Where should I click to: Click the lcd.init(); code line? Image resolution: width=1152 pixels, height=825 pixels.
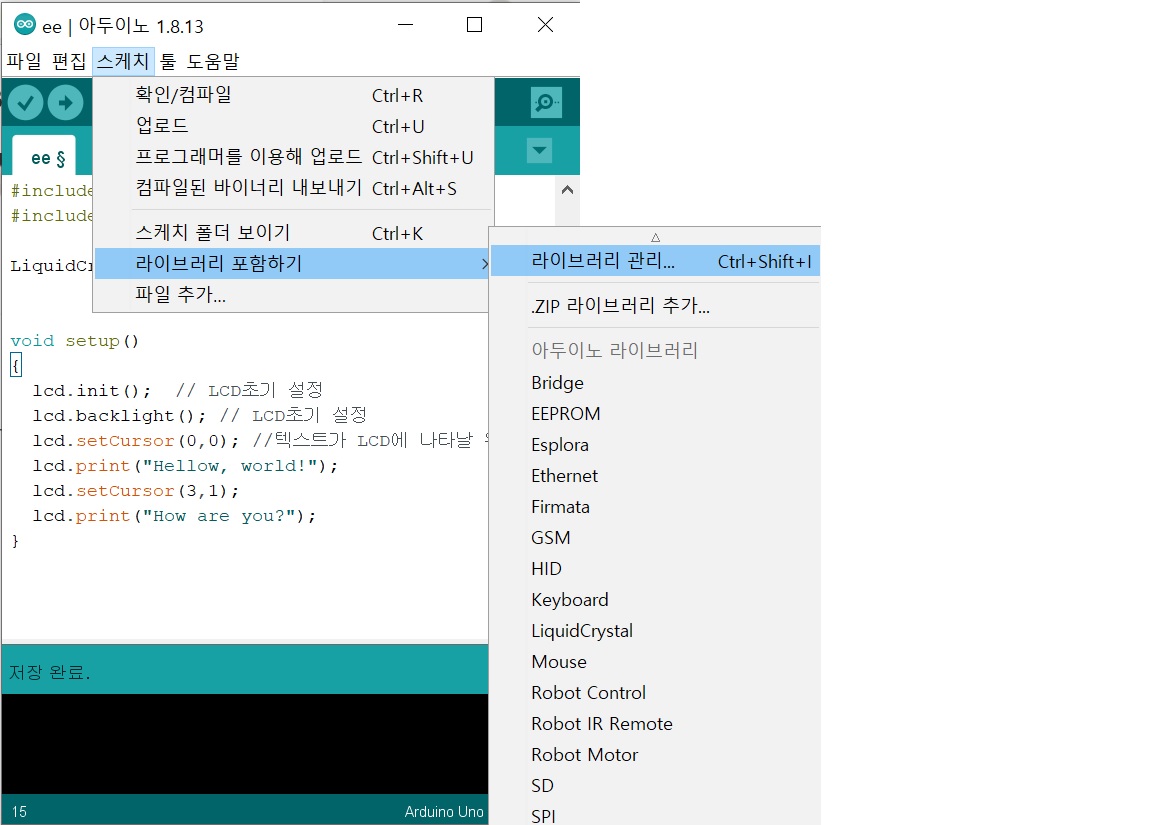(x=92, y=390)
